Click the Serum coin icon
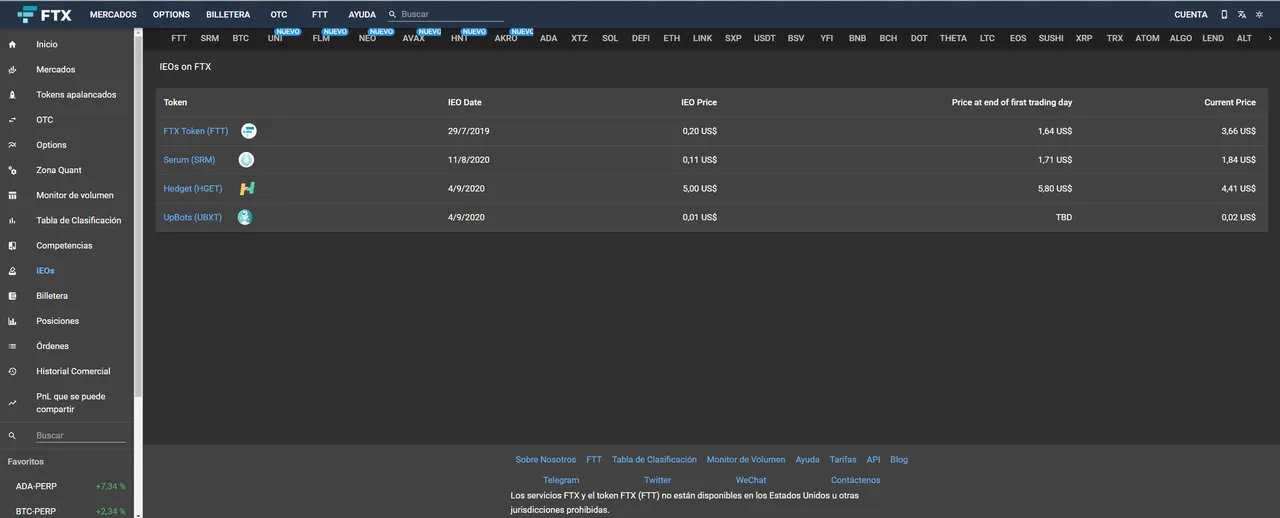The width and height of the screenshot is (1280, 518). [246, 160]
